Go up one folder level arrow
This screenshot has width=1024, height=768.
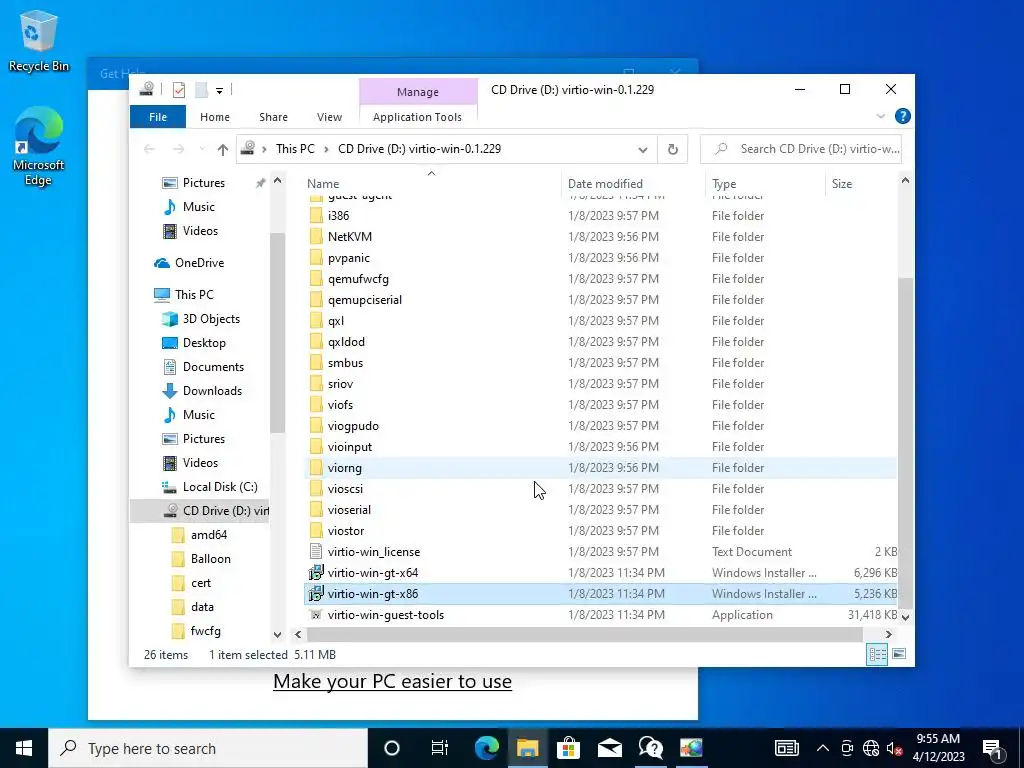pos(223,150)
